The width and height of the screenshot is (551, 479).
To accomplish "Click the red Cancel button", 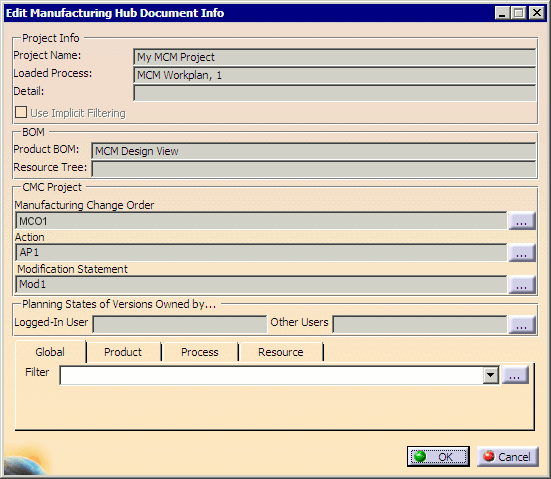I will coord(507,457).
